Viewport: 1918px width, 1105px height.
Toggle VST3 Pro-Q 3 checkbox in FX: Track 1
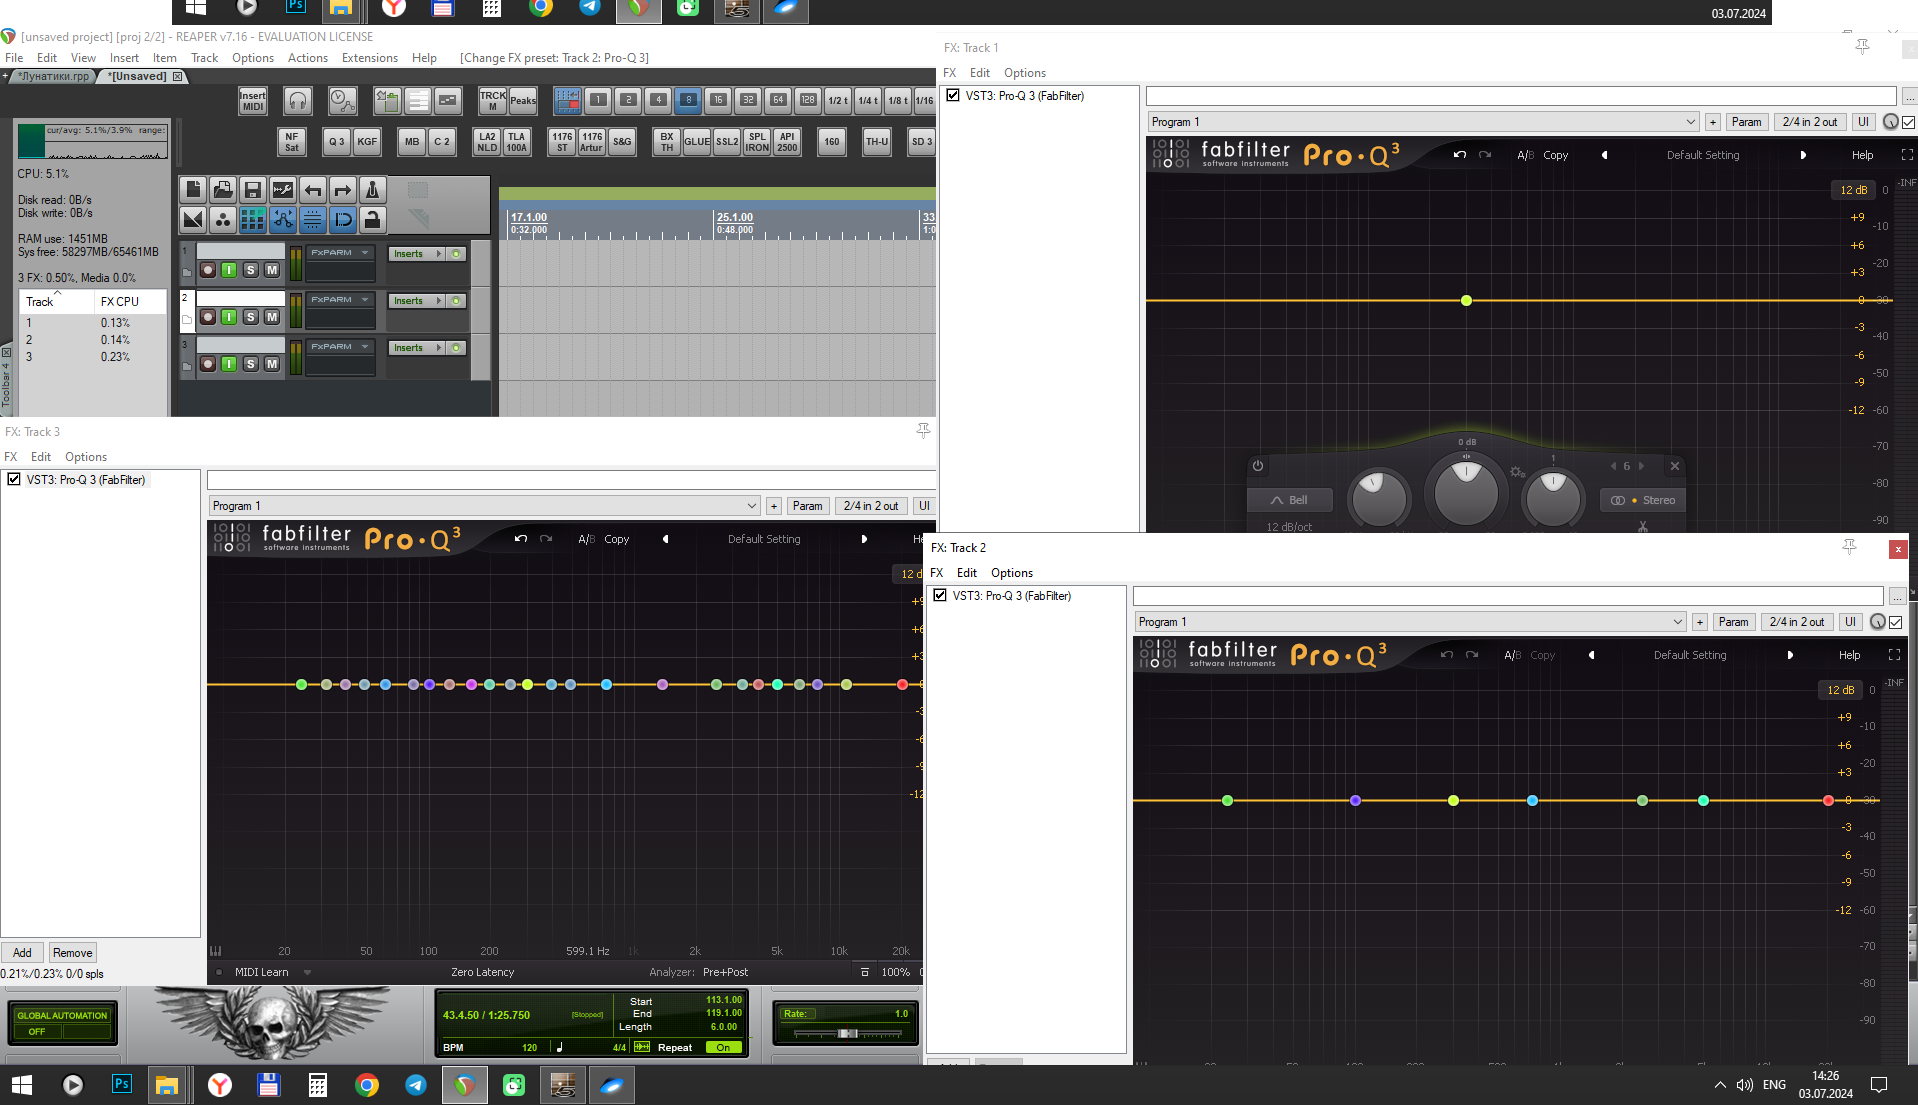[953, 96]
